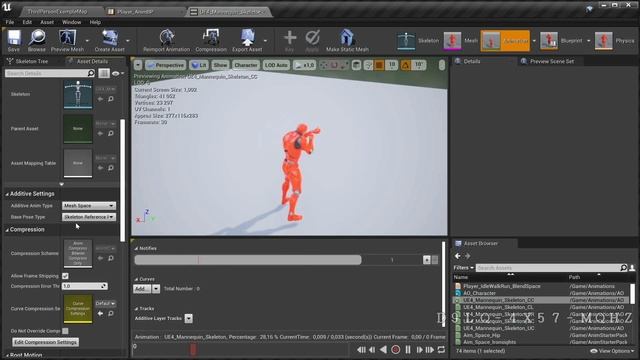This screenshot has width=640, height=360.
Task: Click the Key toolbar icon
Action: click(x=289, y=40)
